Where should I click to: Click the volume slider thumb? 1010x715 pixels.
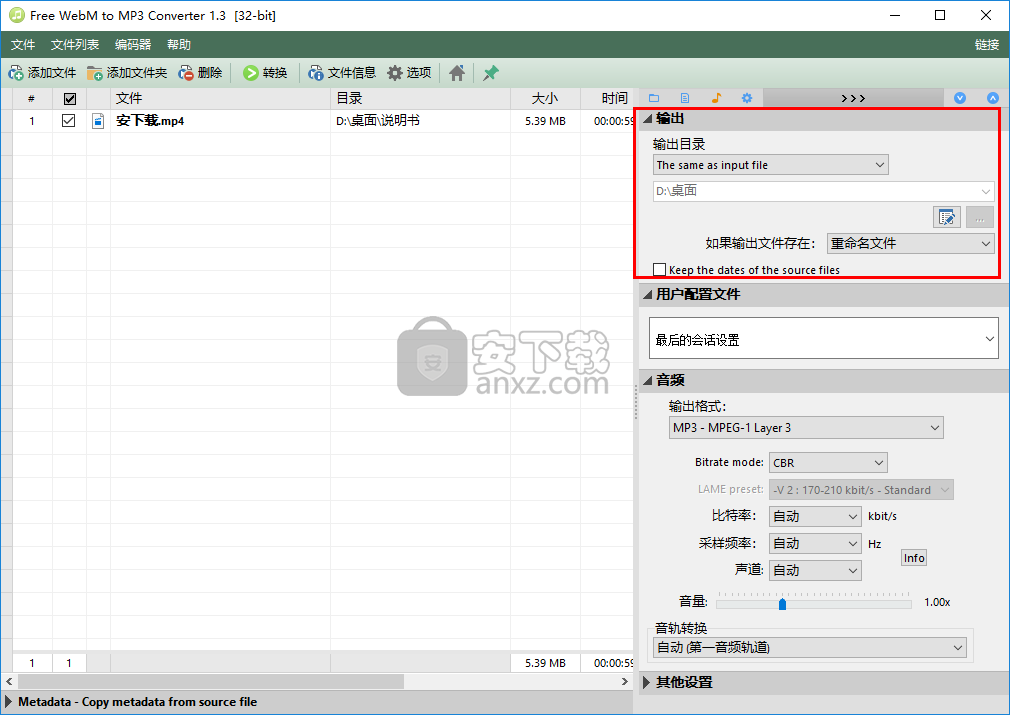tap(783, 604)
